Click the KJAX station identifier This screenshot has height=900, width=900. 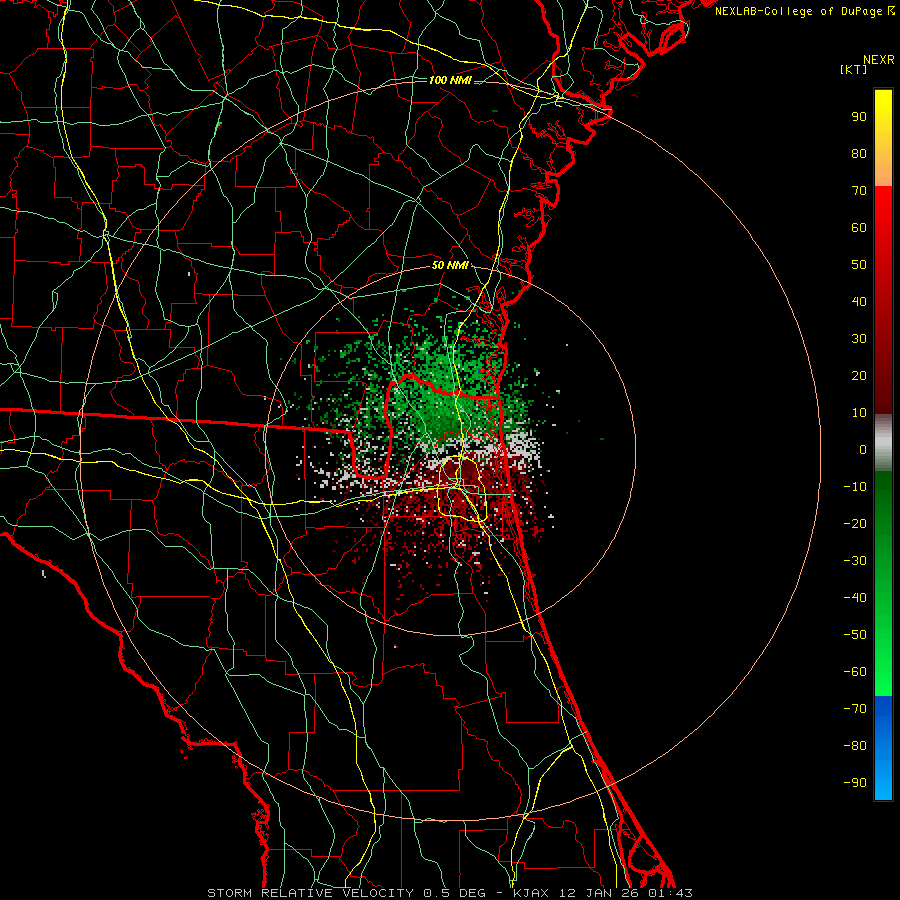pyautogui.click(x=532, y=893)
